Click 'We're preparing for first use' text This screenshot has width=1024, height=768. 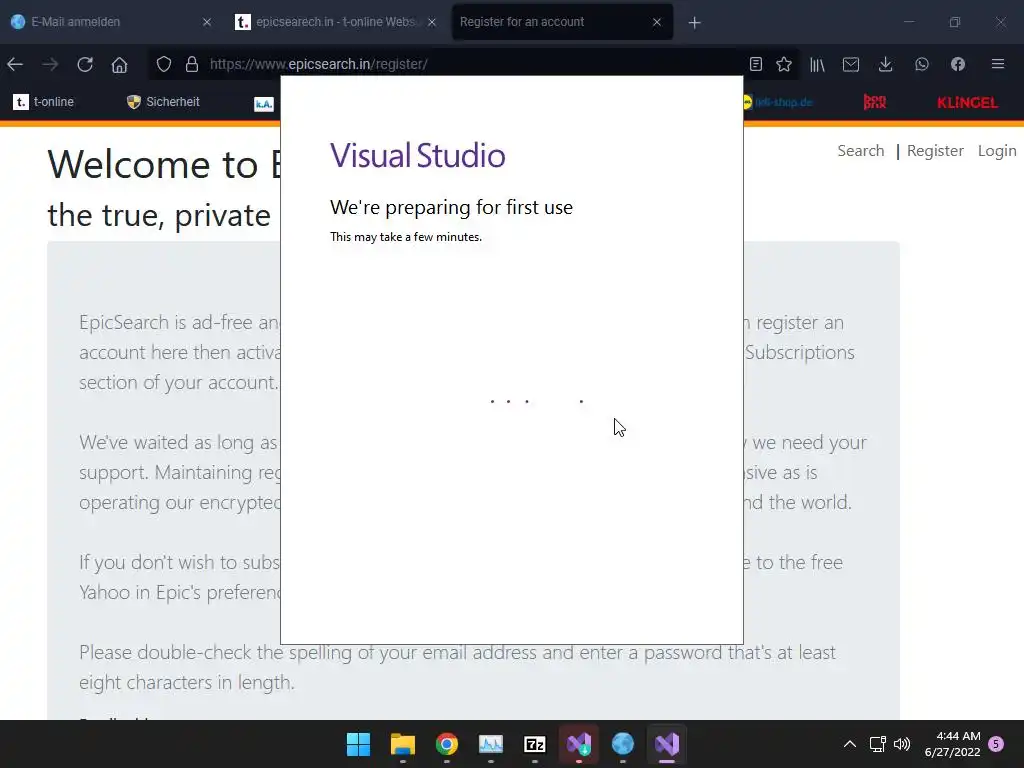[x=451, y=207]
